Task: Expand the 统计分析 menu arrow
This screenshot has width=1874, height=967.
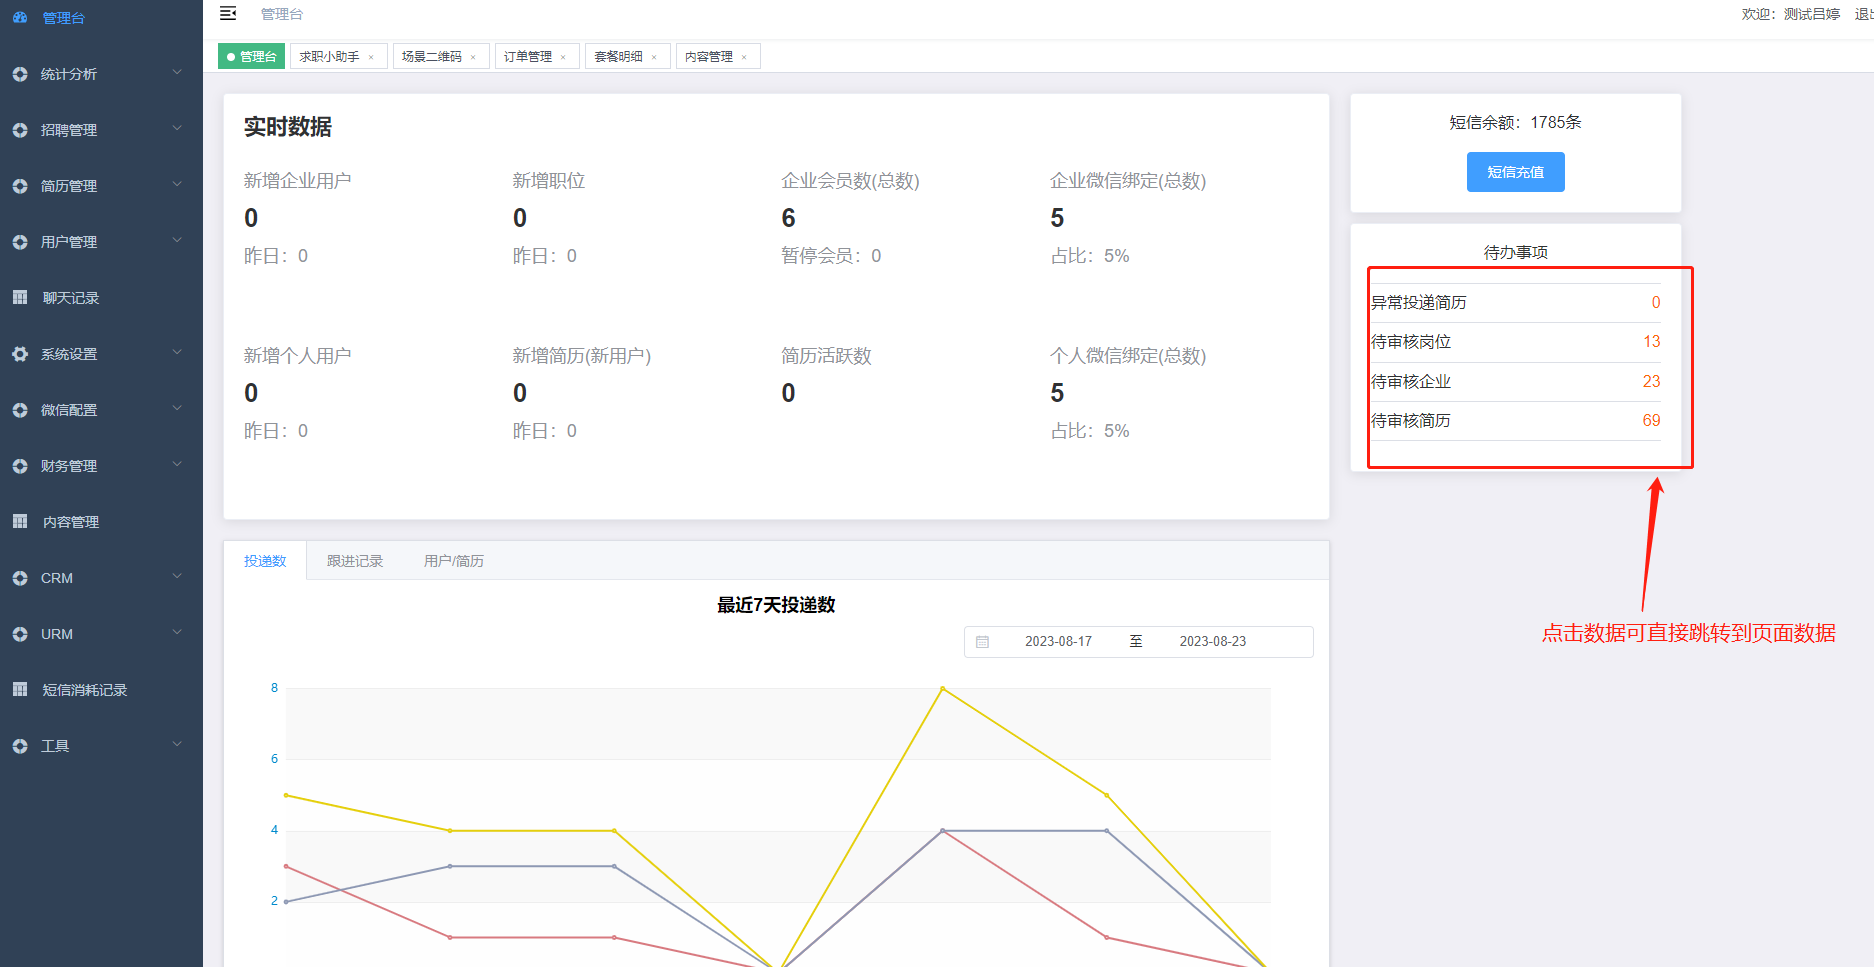Action: [177, 72]
